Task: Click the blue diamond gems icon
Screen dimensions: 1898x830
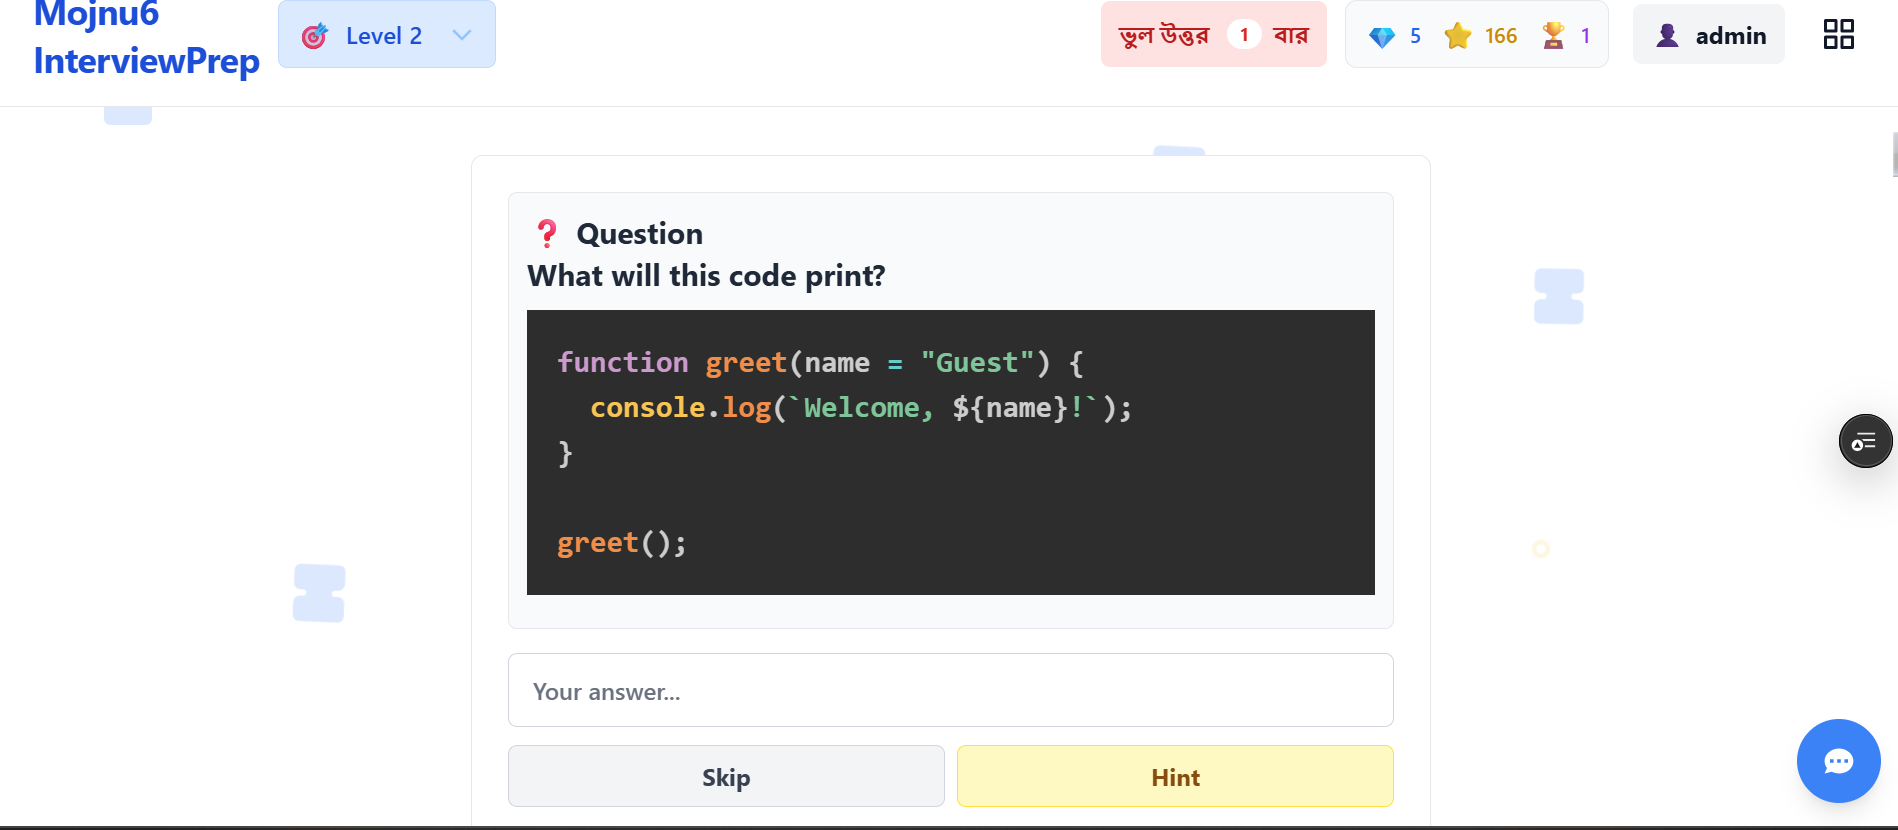Action: (x=1381, y=37)
